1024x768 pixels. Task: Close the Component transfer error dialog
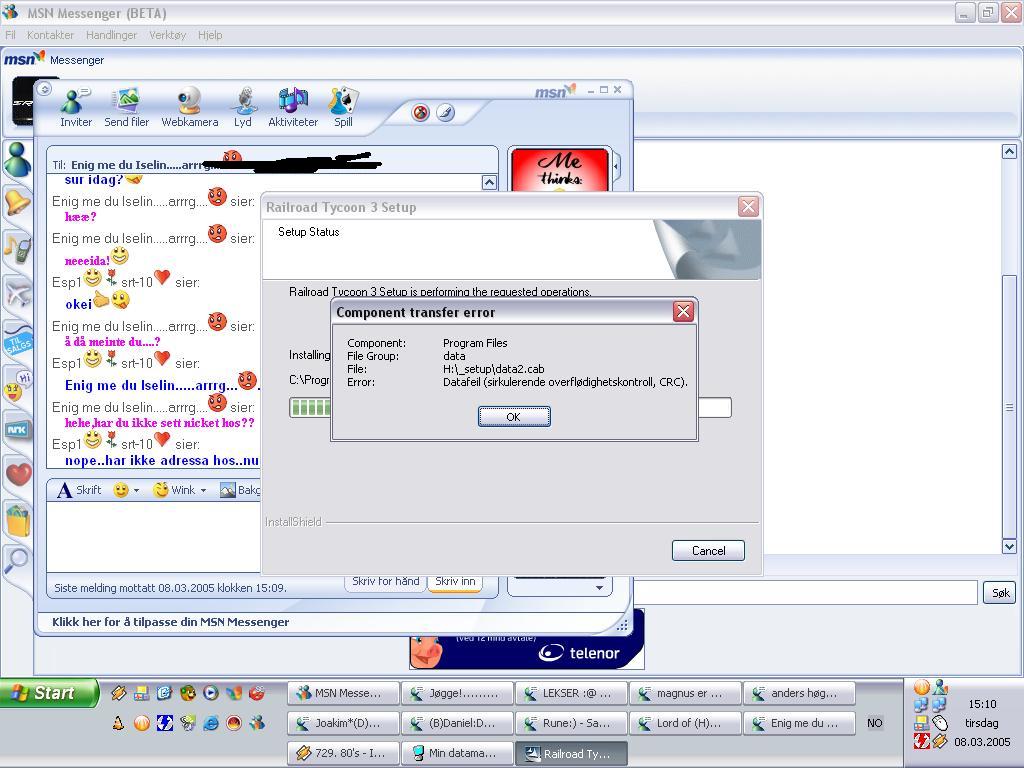(x=683, y=312)
